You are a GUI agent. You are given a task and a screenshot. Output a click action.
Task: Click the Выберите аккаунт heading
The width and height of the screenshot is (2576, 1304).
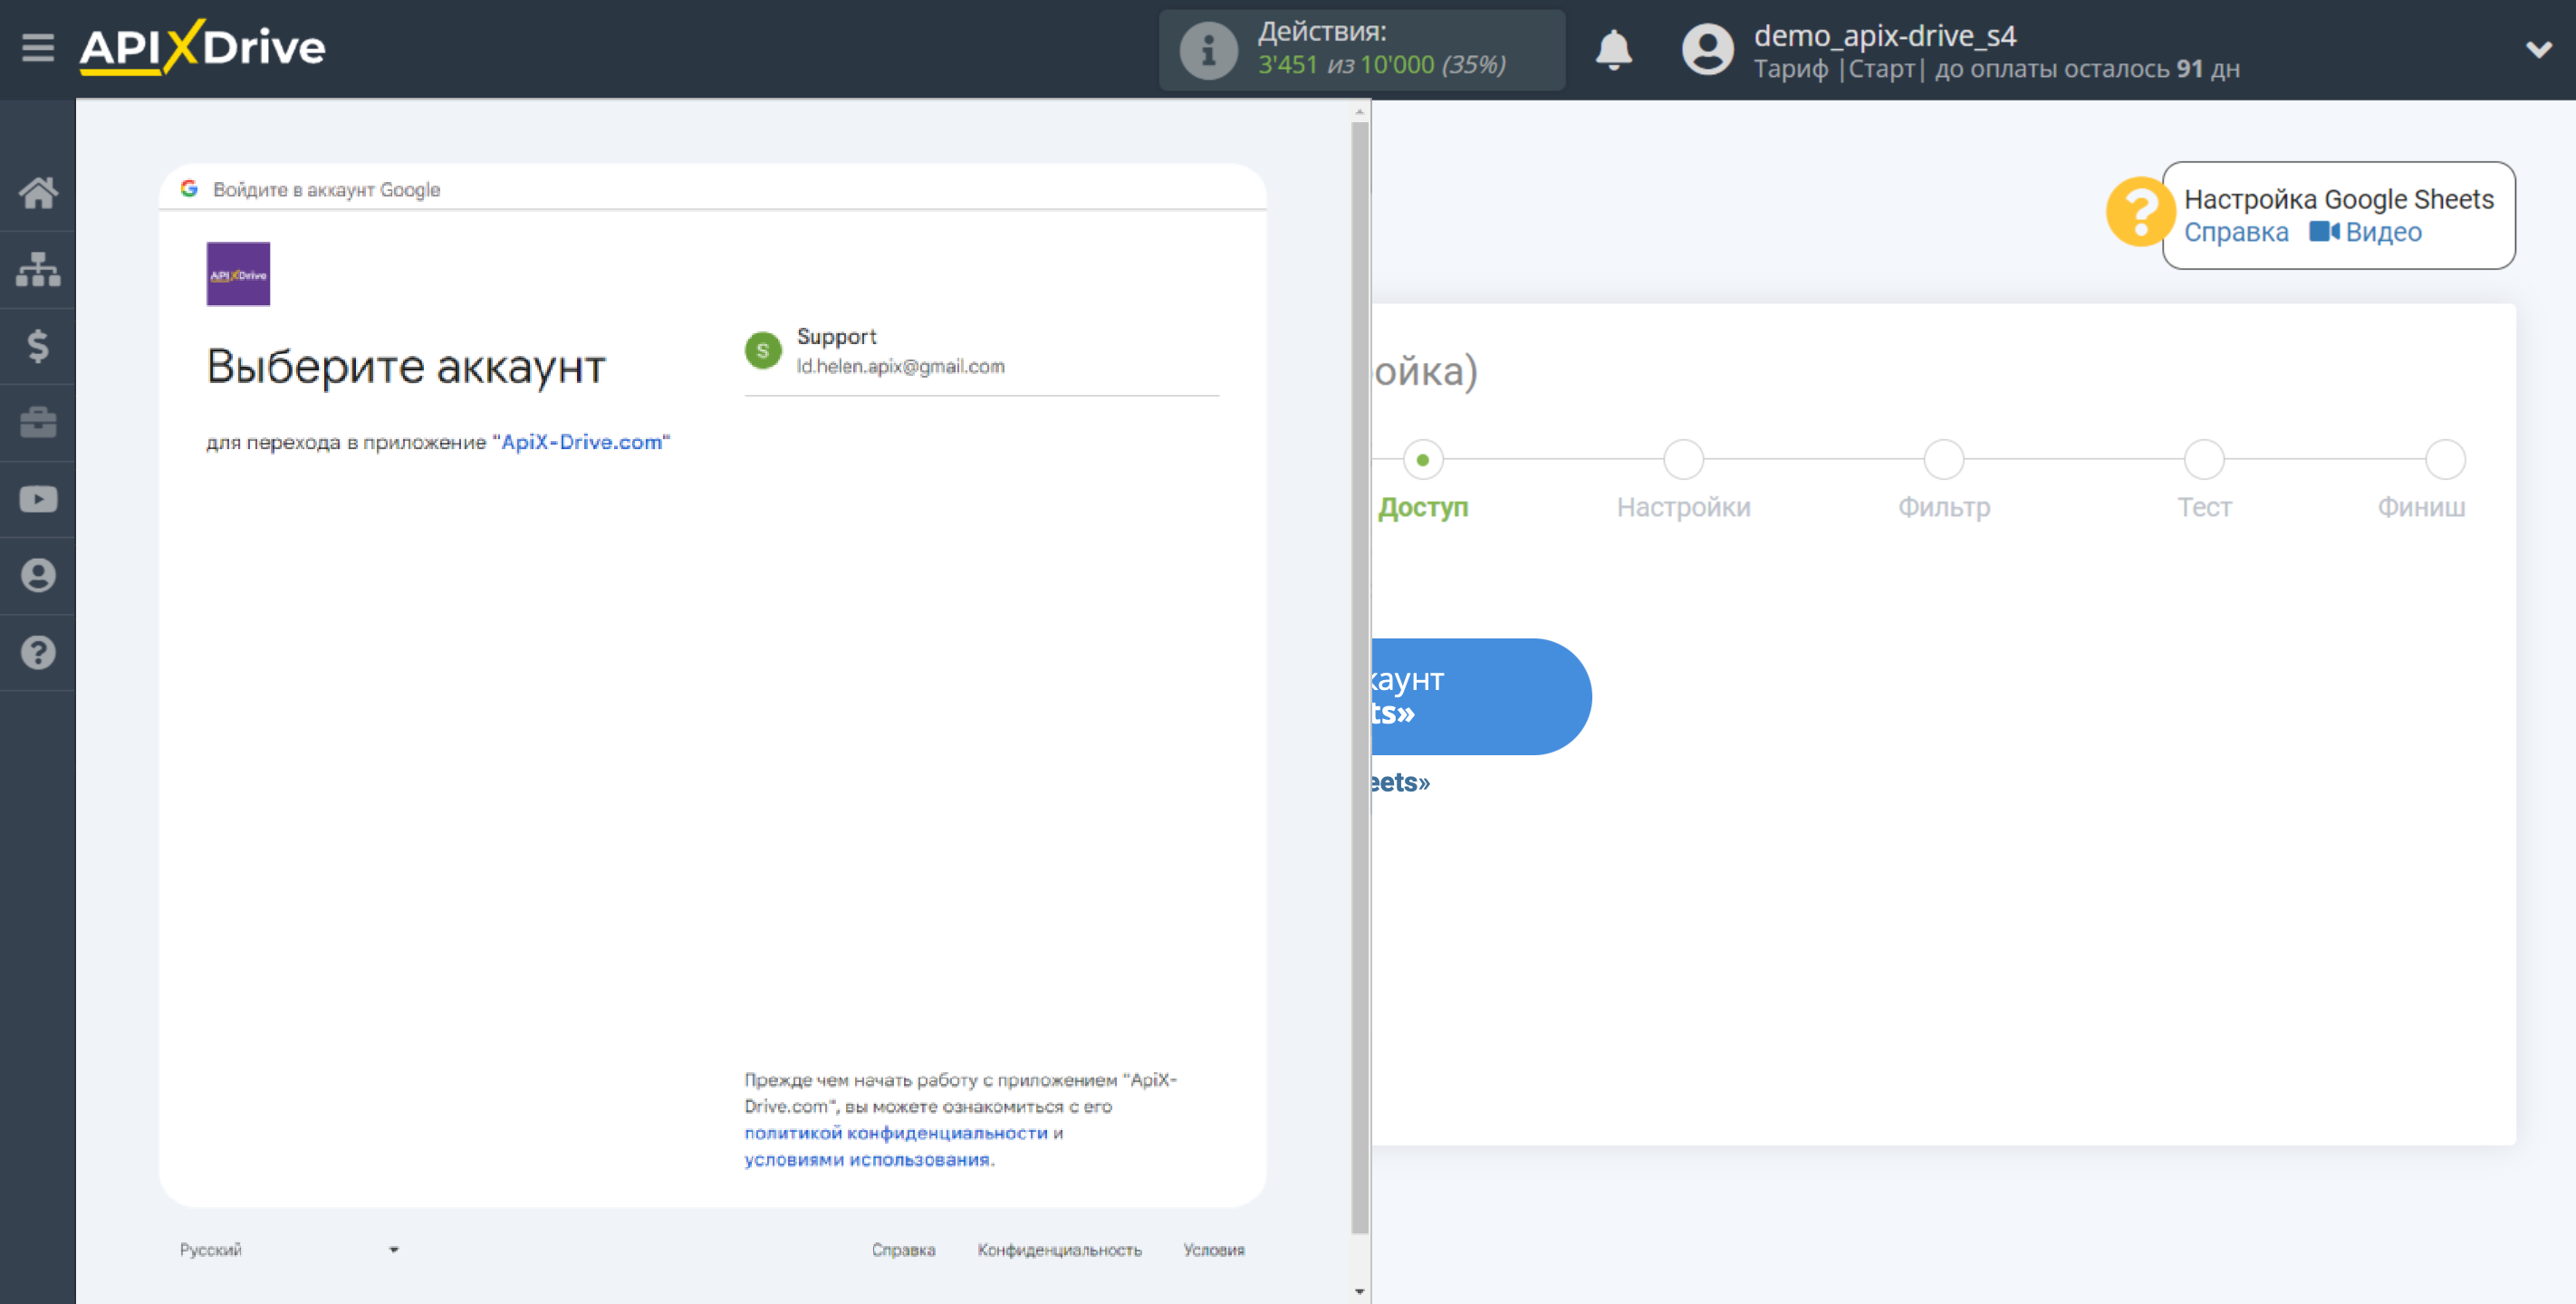[405, 366]
